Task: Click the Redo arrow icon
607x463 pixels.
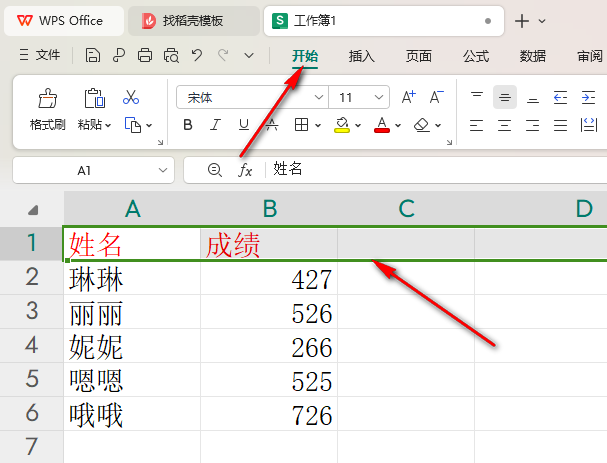Action: point(223,55)
